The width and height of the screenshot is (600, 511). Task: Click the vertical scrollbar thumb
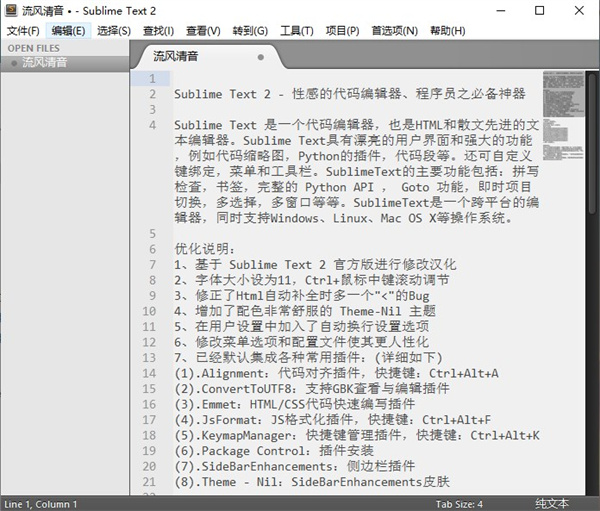point(592,144)
